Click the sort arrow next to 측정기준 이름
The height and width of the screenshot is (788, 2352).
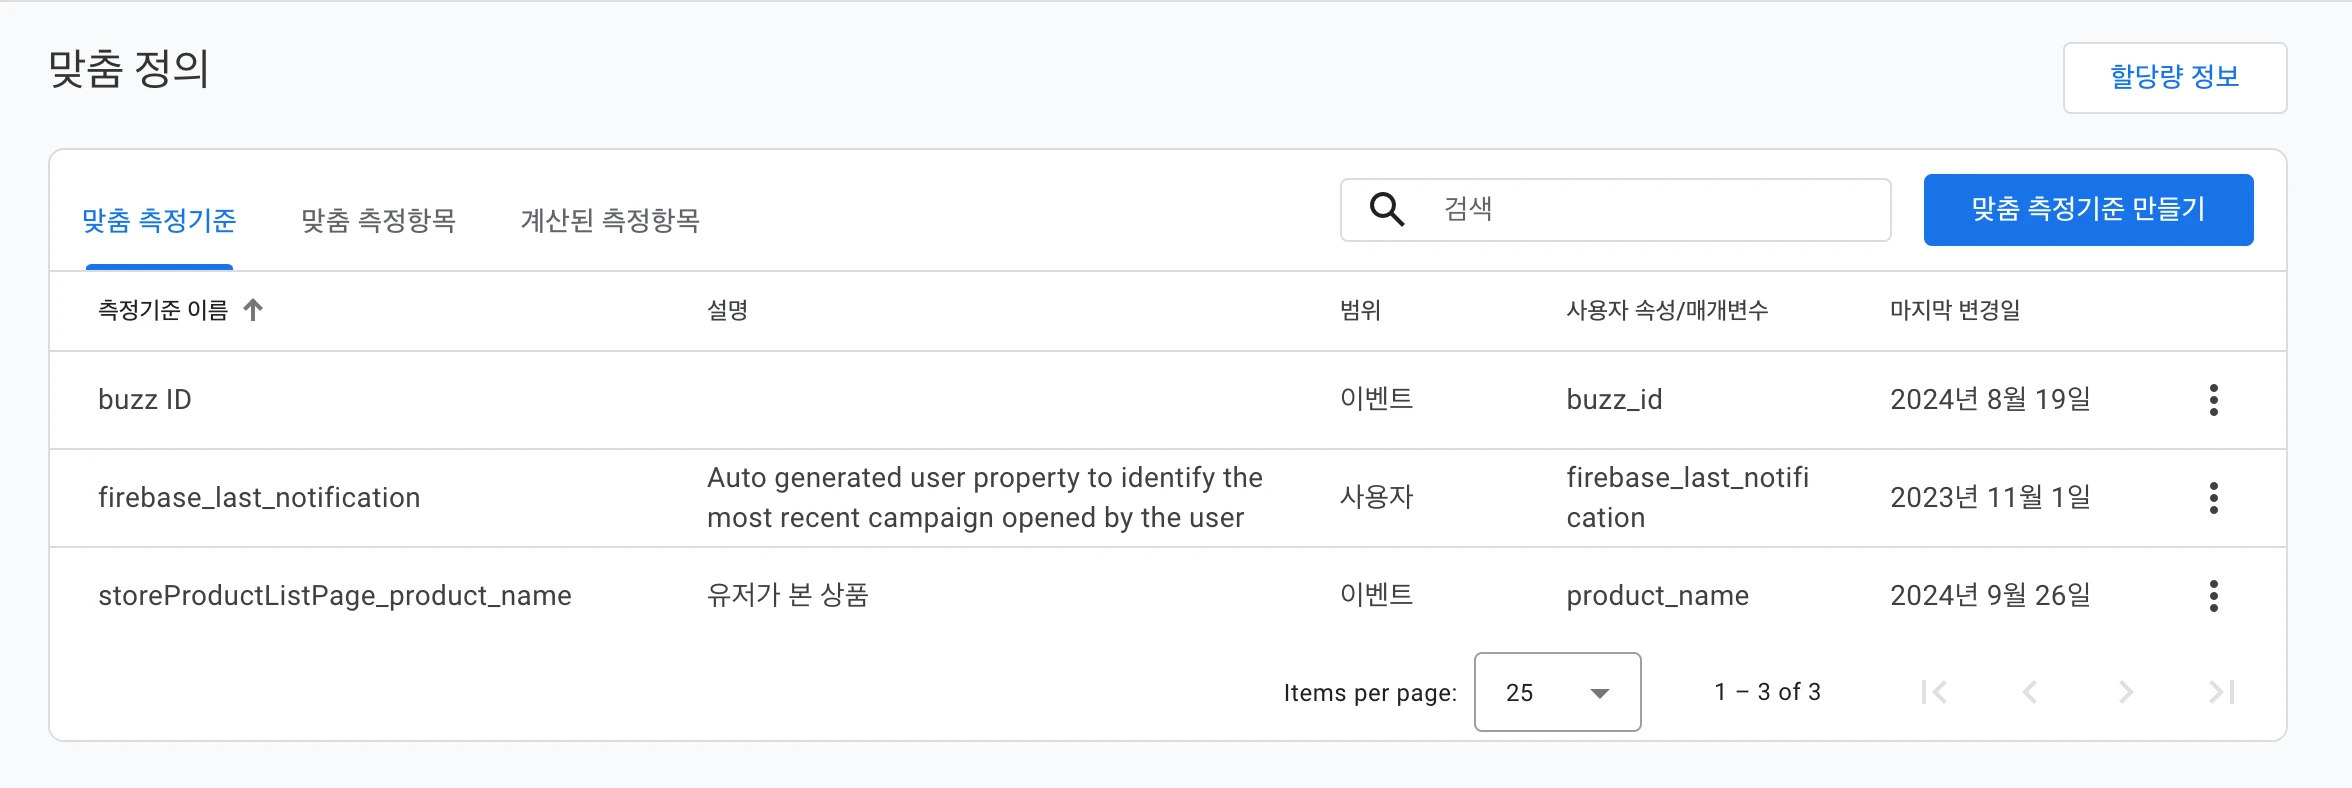click(253, 310)
